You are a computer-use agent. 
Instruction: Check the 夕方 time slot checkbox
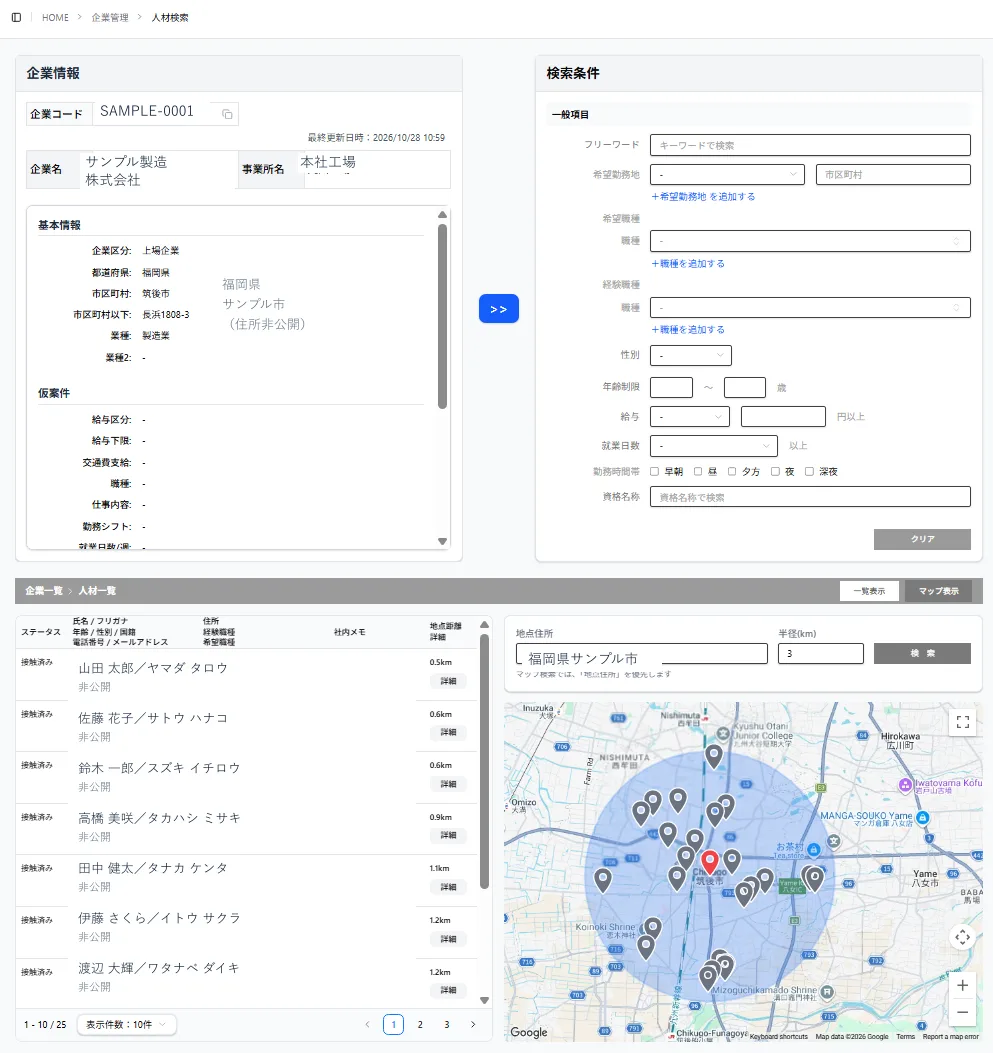coord(732,471)
